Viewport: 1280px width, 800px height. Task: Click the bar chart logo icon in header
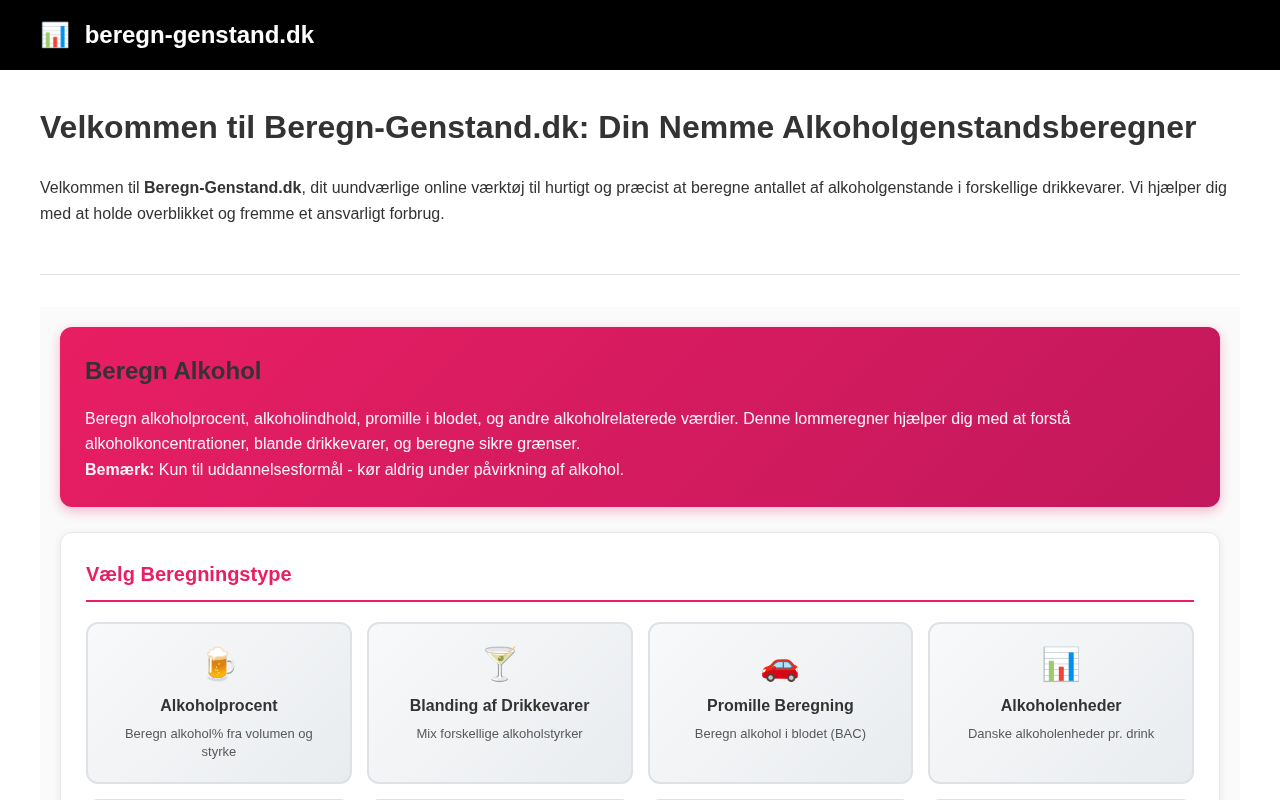(55, 35)
